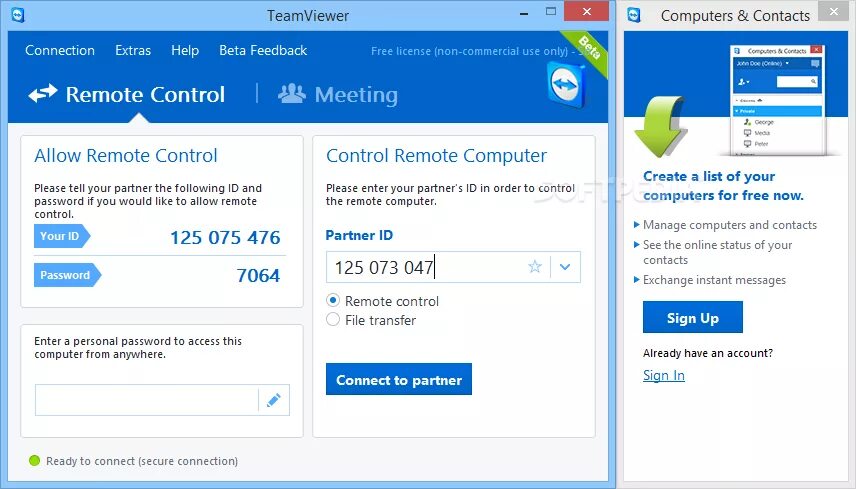Click 'Create a list of your computers' heading
The image size is (856, 489).
(723, 186)
